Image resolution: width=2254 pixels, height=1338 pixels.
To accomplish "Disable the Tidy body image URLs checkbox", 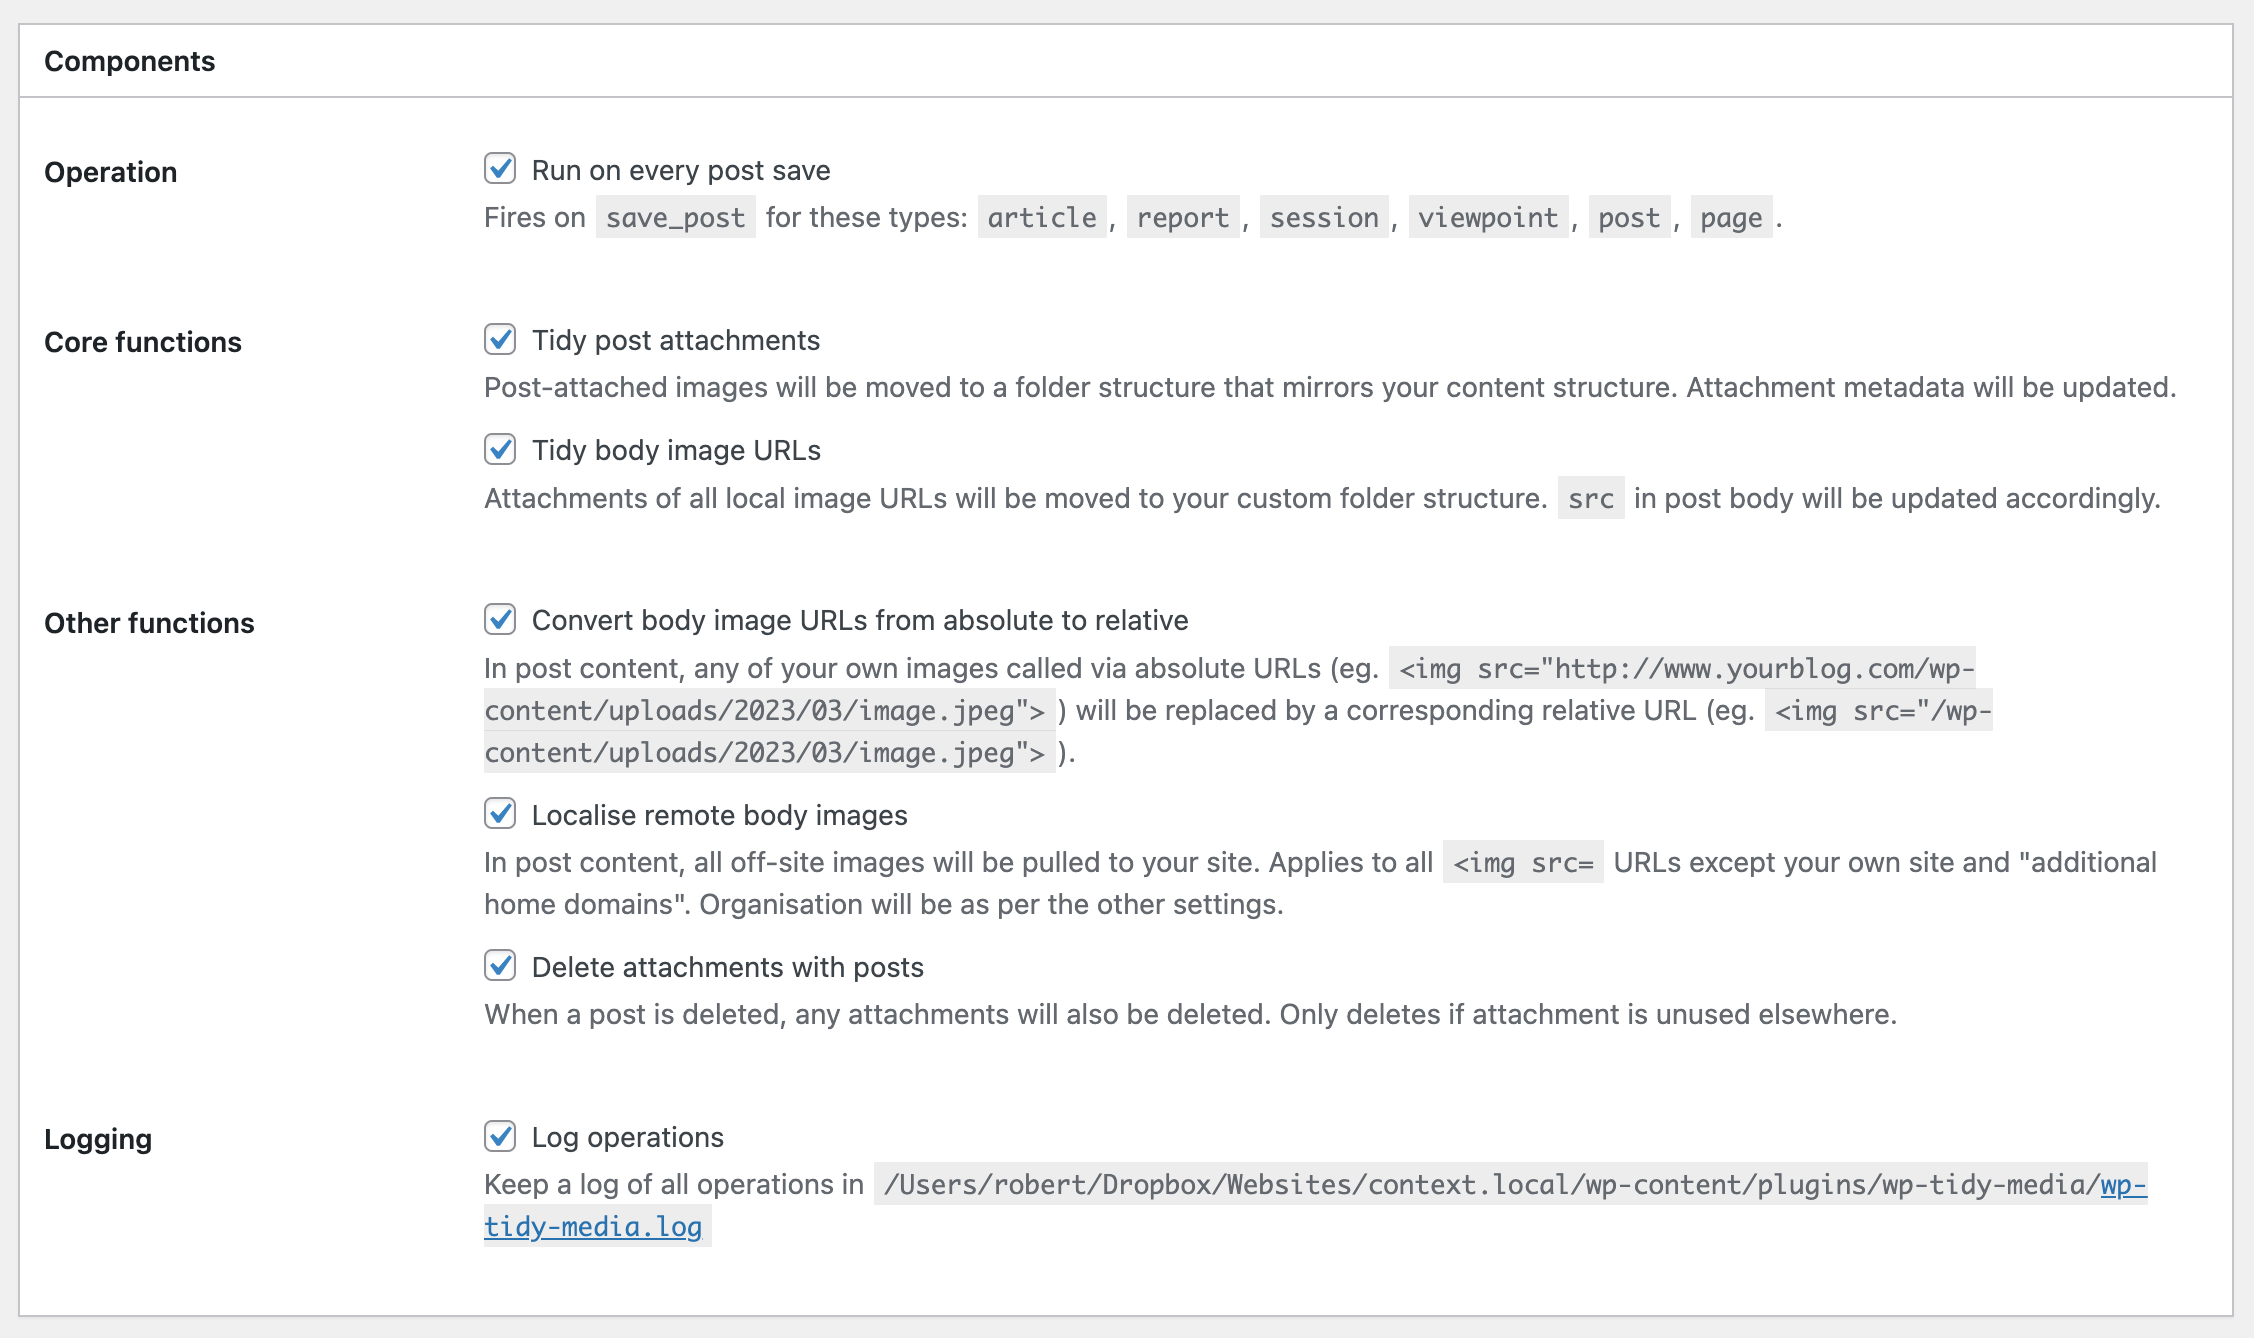I will tap(500, 449).
